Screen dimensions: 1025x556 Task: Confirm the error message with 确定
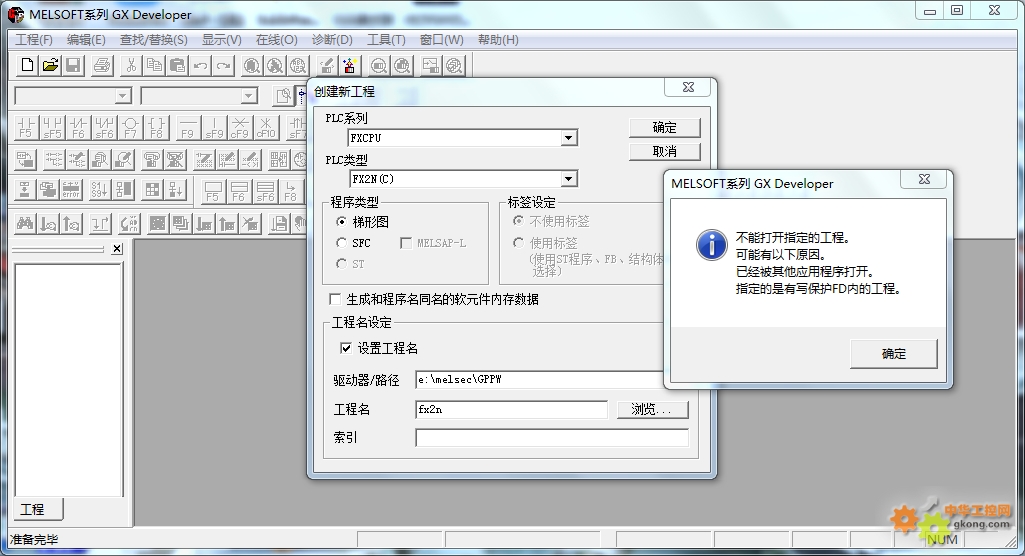[x=894, y=353]
